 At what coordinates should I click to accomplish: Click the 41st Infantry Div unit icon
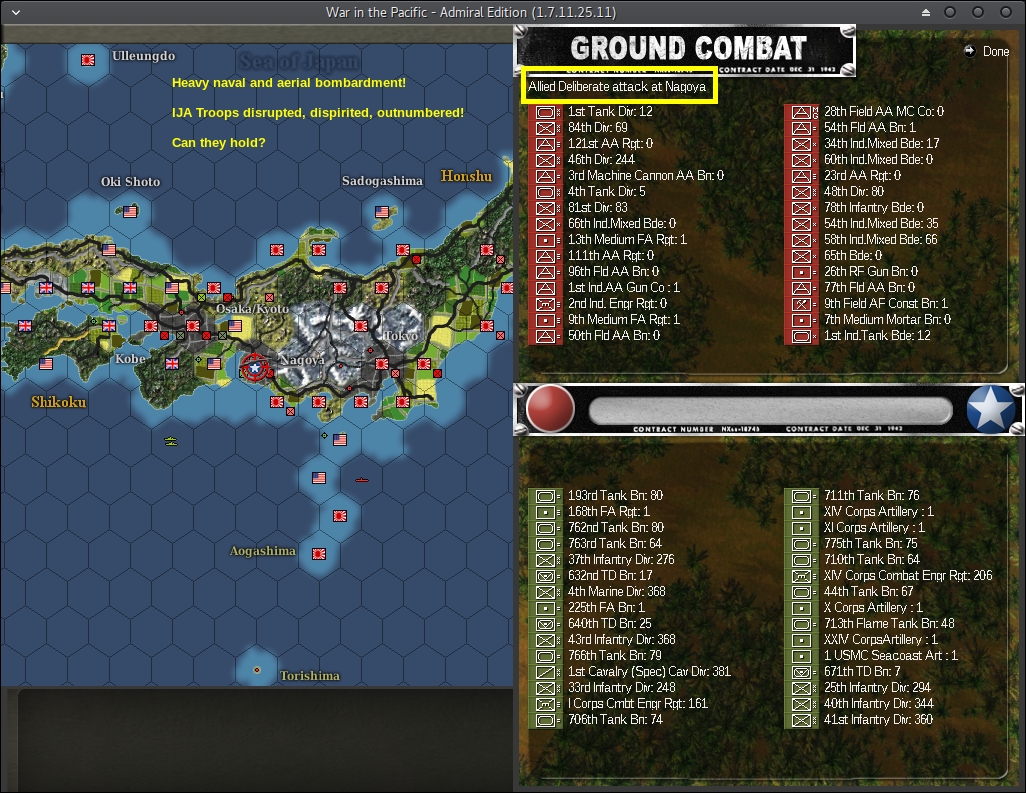pos(801,720)
